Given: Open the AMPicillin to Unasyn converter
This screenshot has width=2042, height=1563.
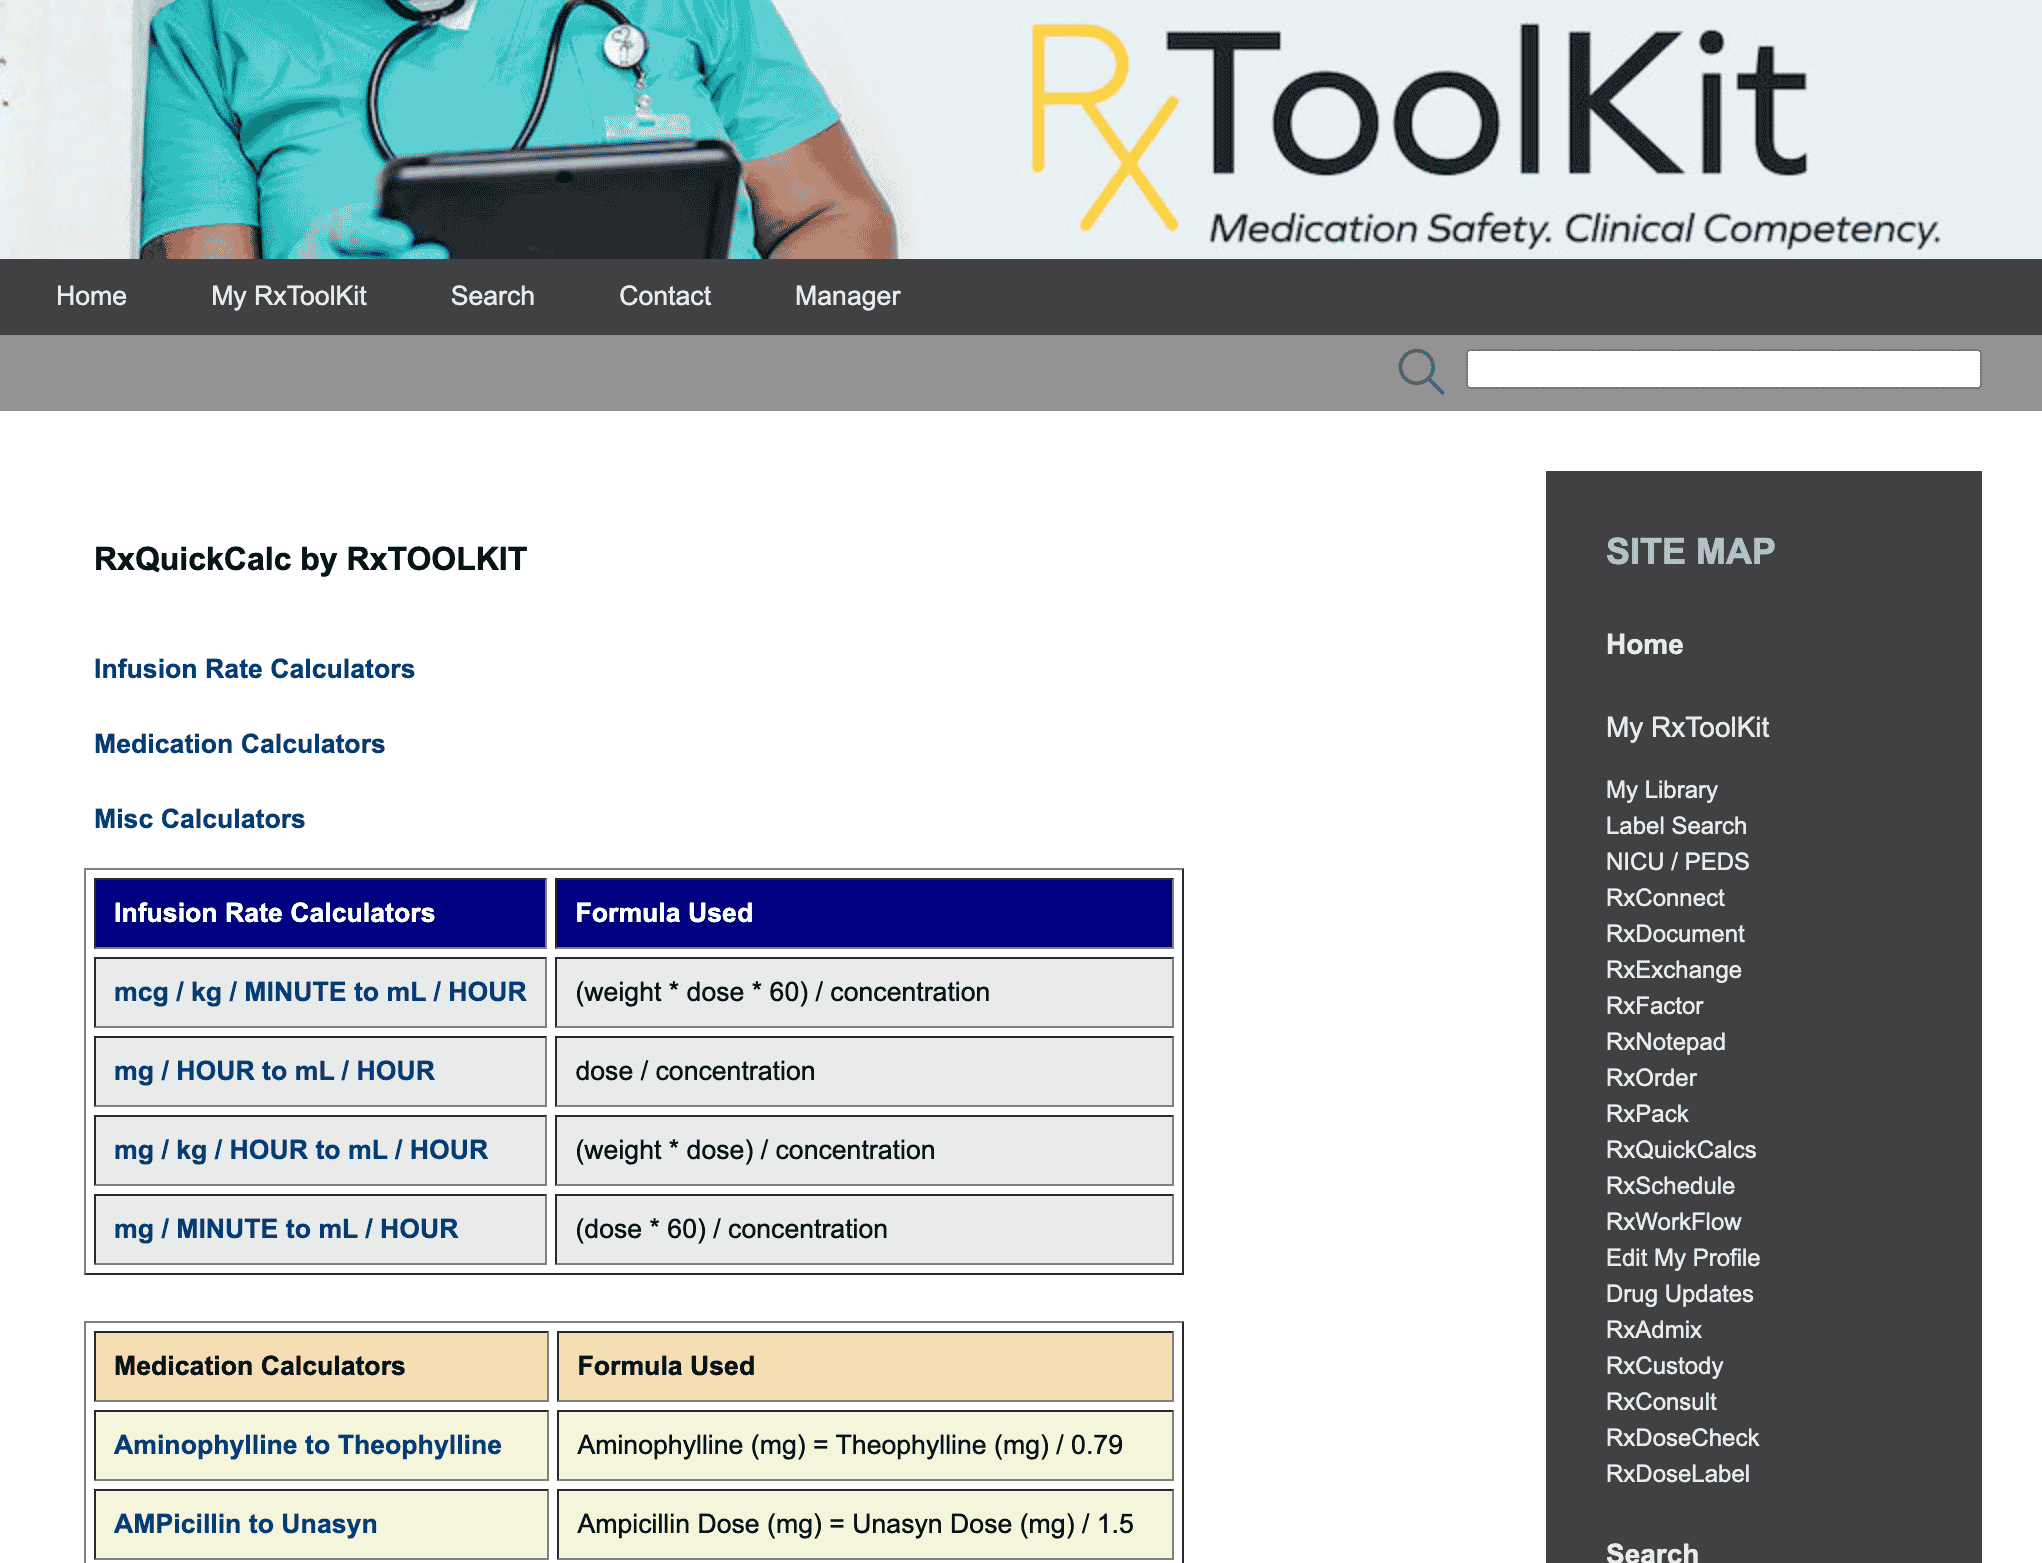Looking at the screenshot, I should 245,1523.
